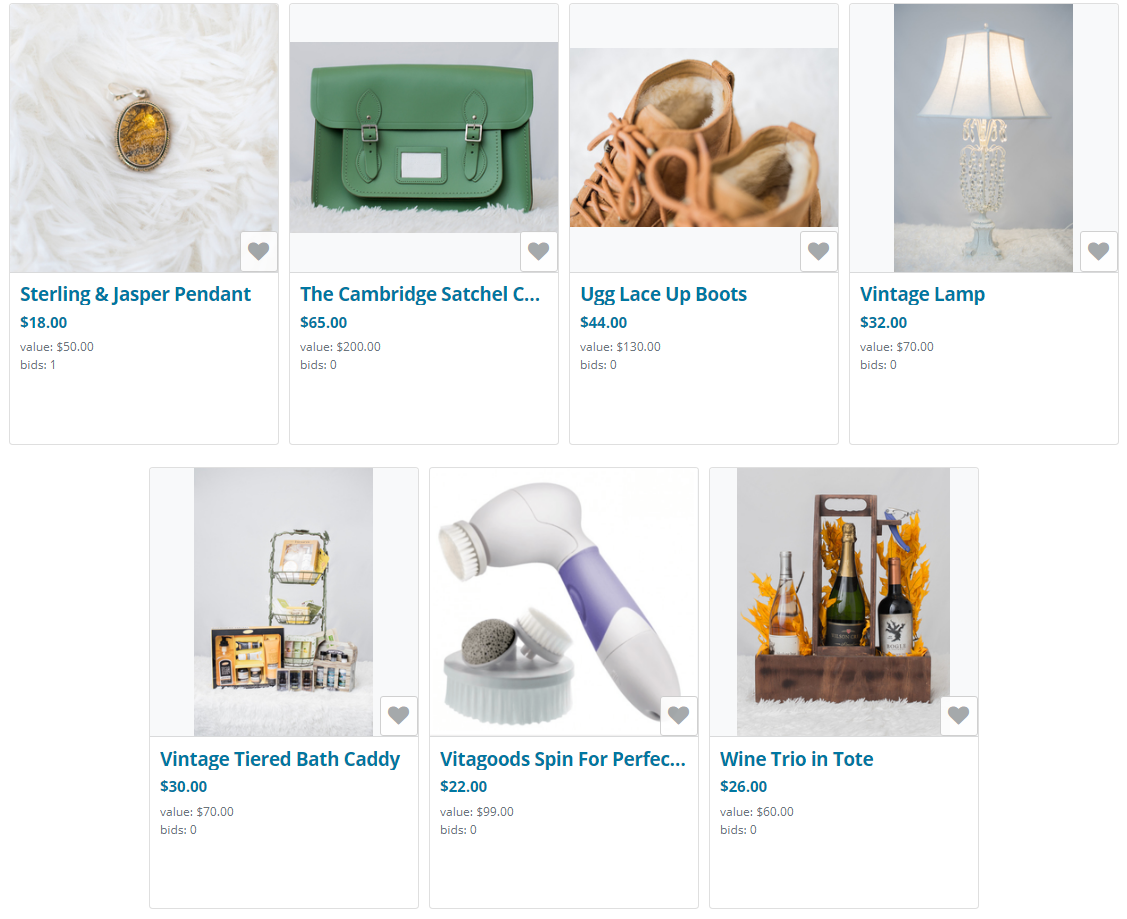Favorite the Wine Trio in Tote
Viewport: 1127px width, 919px height.
pyautogui.click(x=959, y=715)
